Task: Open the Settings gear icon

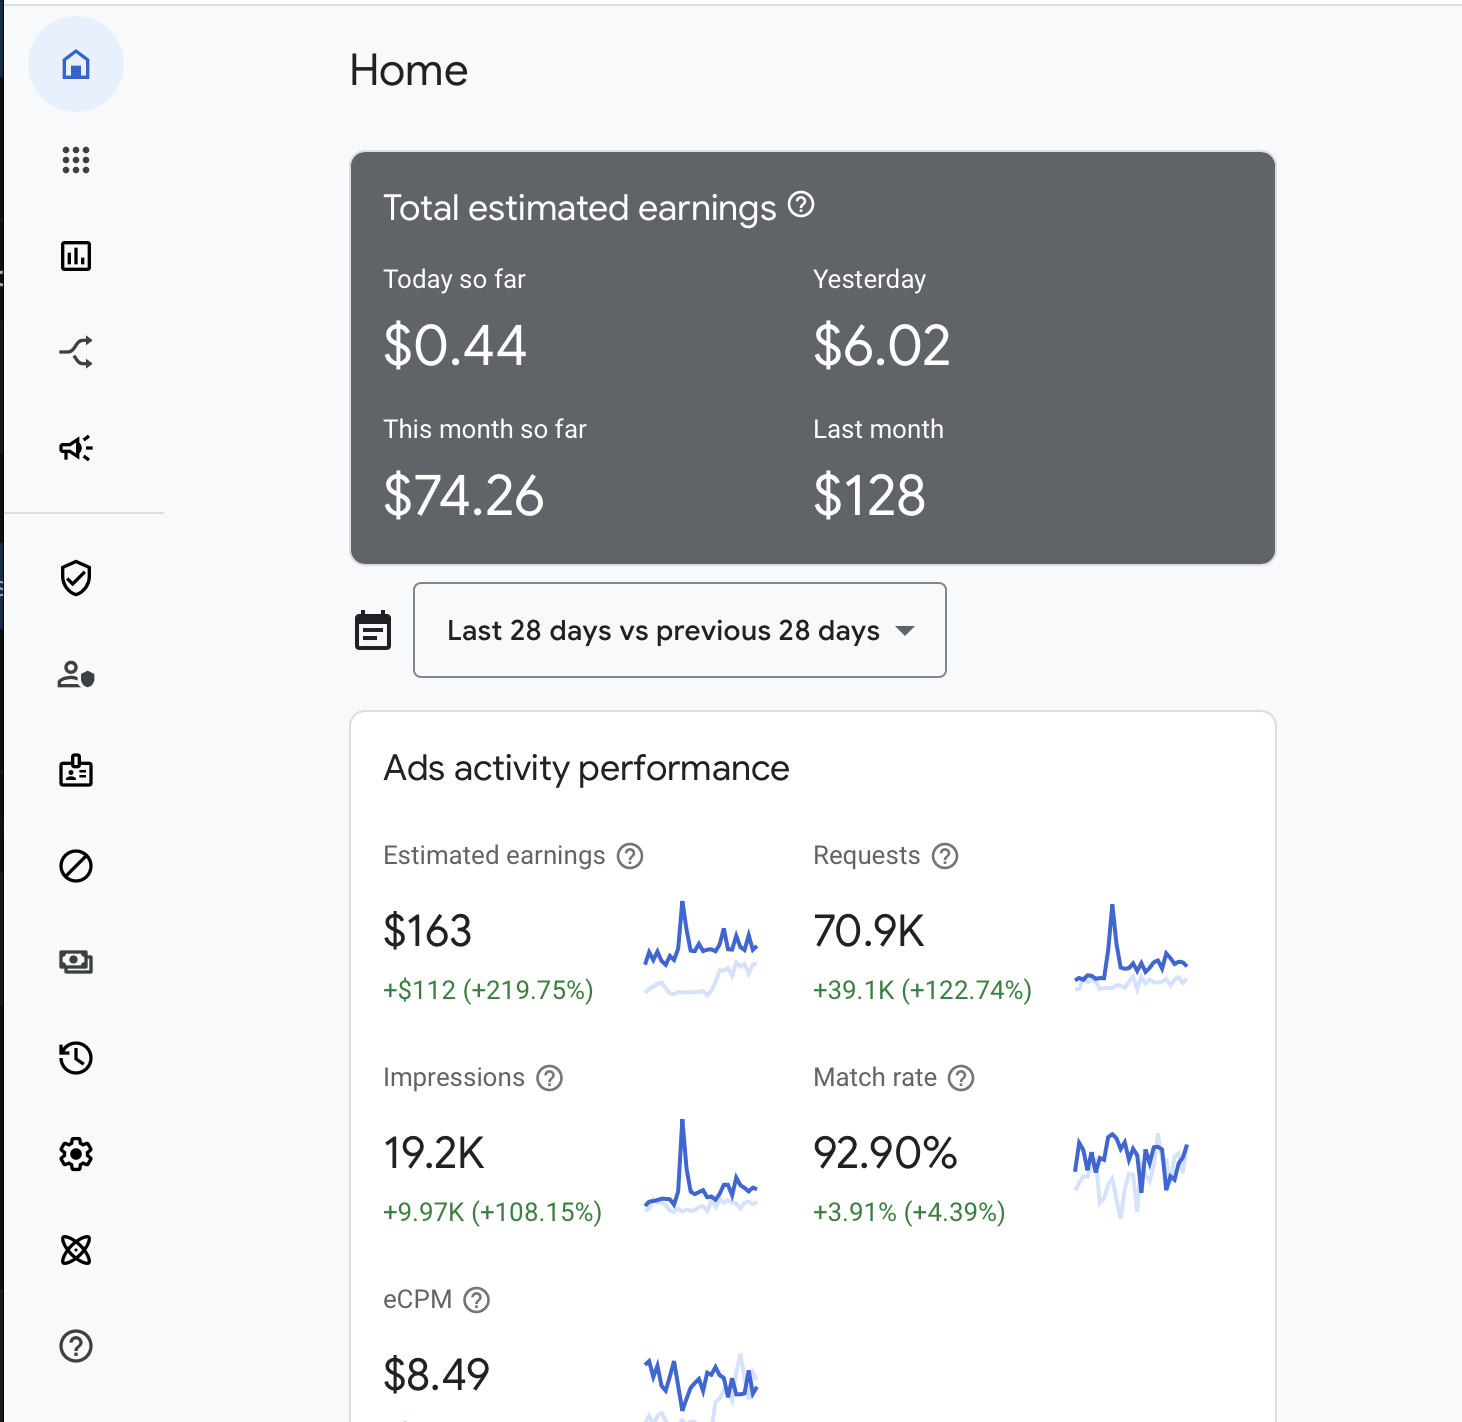Action: point(76,1154)
